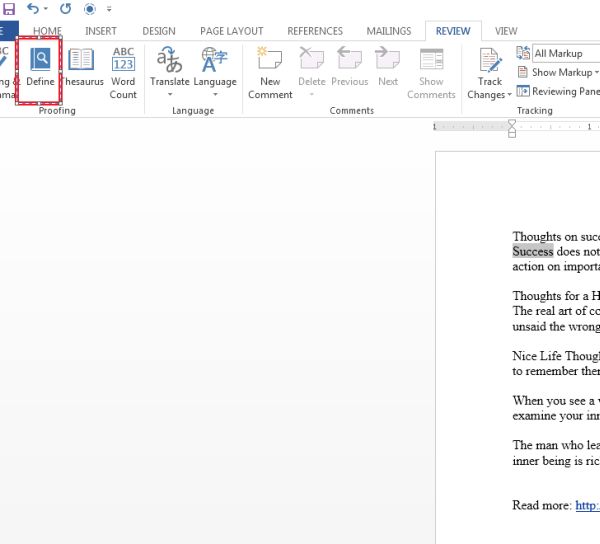This screenshot has width=600, height=544.
Task: Click the highlighted word Success in document
Action: point(533,251)
